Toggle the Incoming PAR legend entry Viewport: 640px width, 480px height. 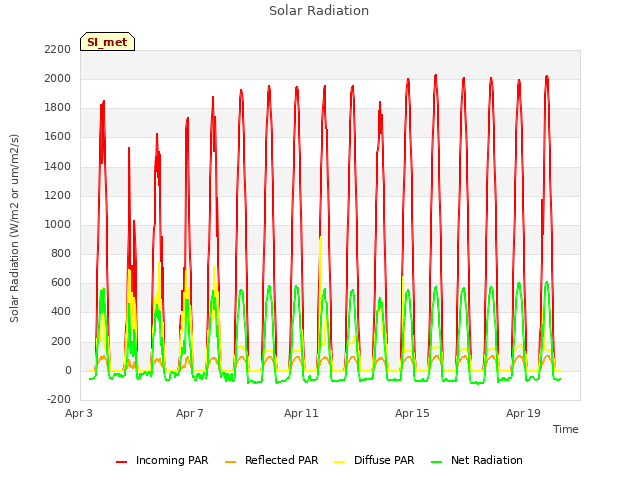pyautogui.click(x=162, y=460)
